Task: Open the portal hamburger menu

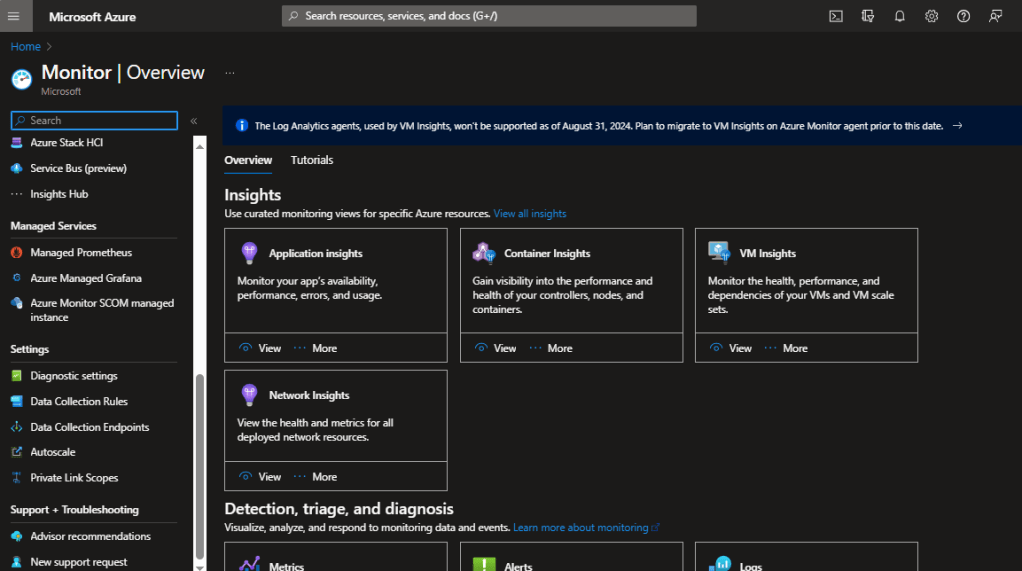Action: 14,16
